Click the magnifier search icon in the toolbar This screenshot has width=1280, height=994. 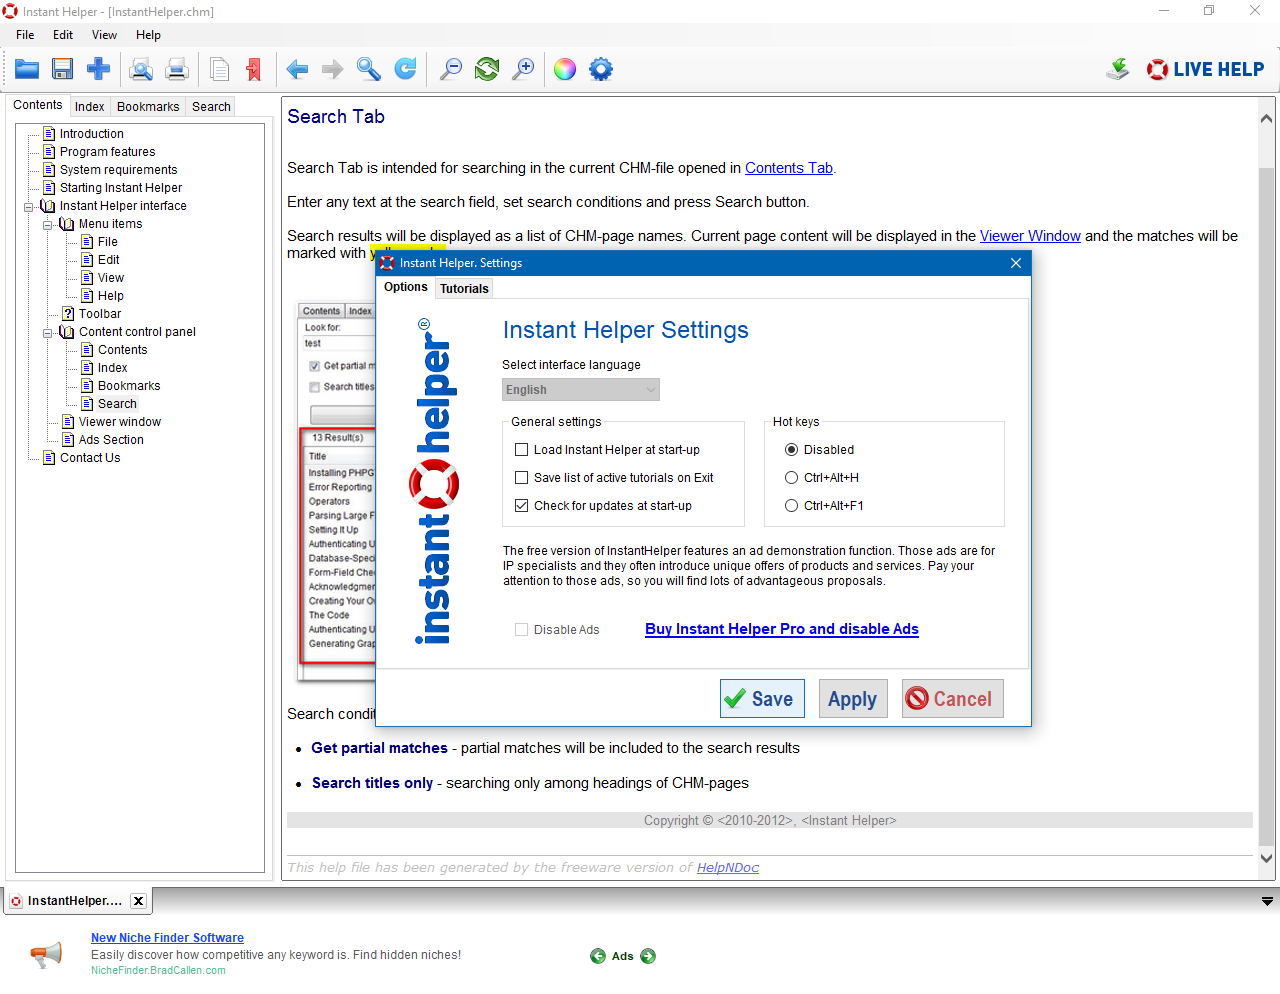[x=369, y=69]
